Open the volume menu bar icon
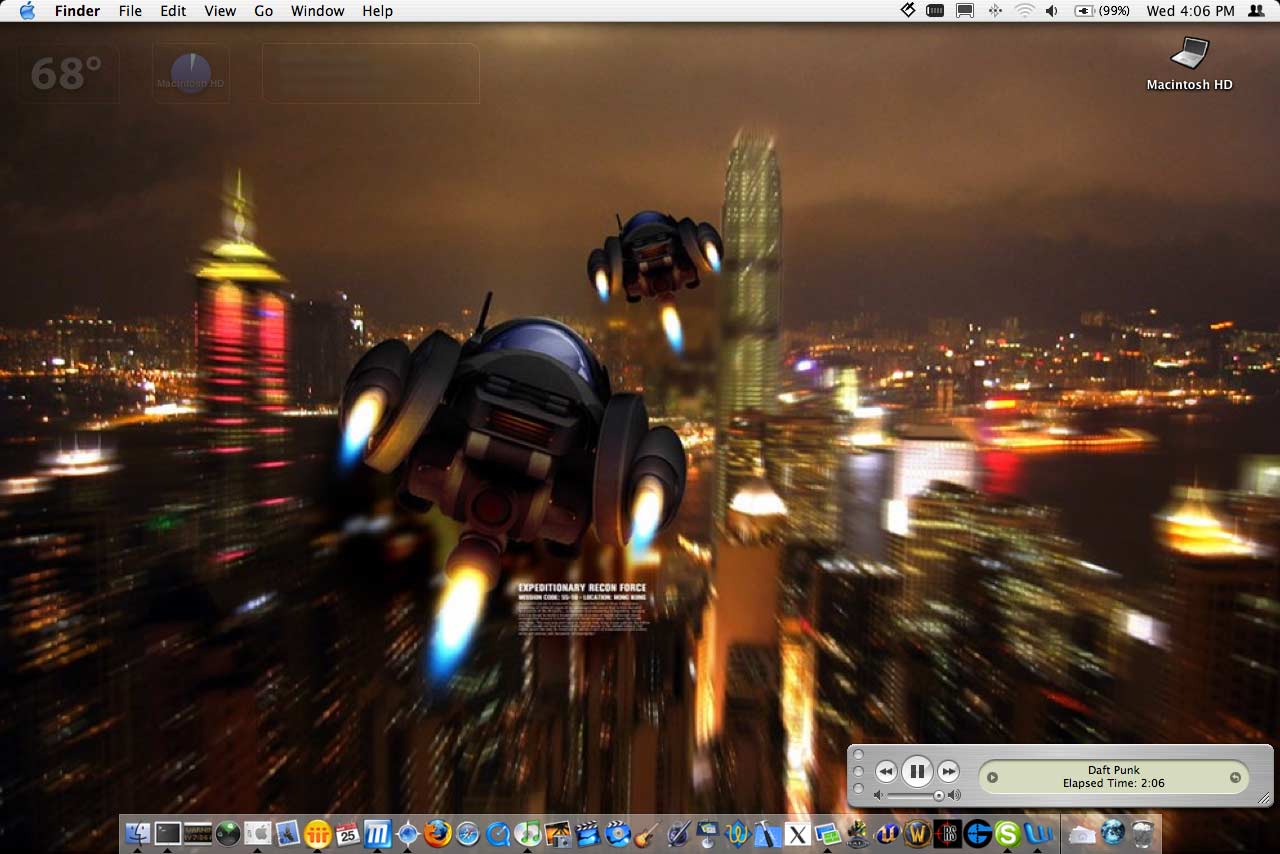Viewport: 1280px width, 854px height. 1052,11
